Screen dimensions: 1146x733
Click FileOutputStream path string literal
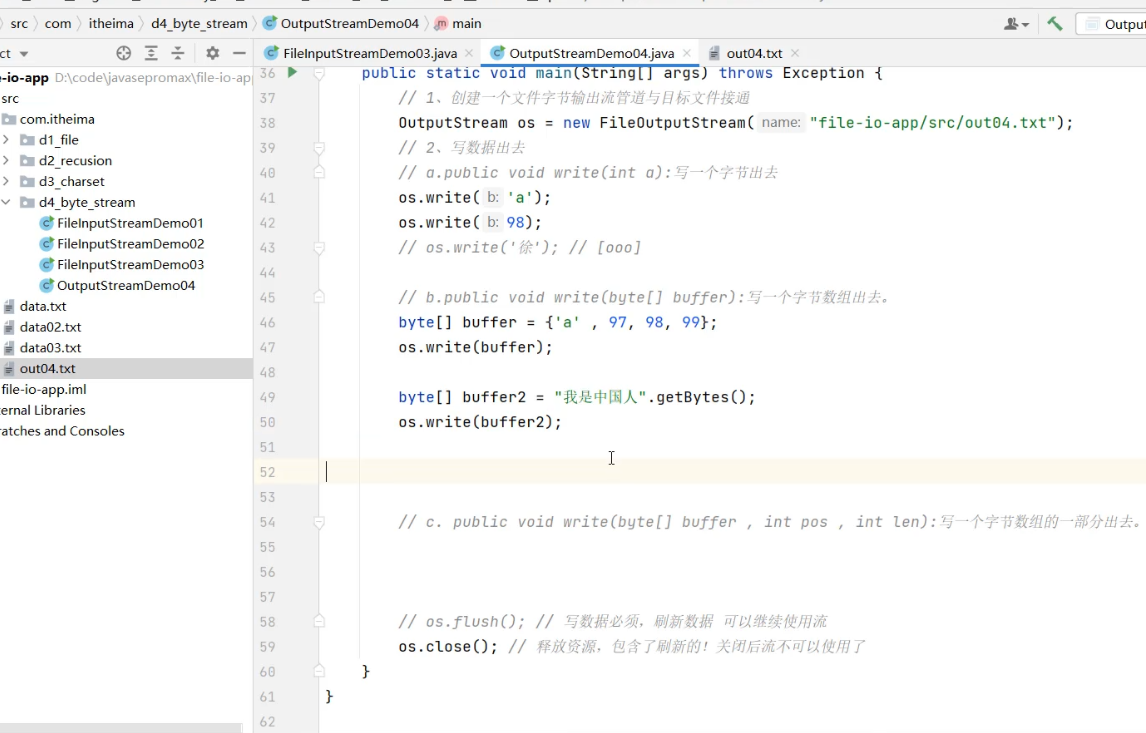point(933,123)
